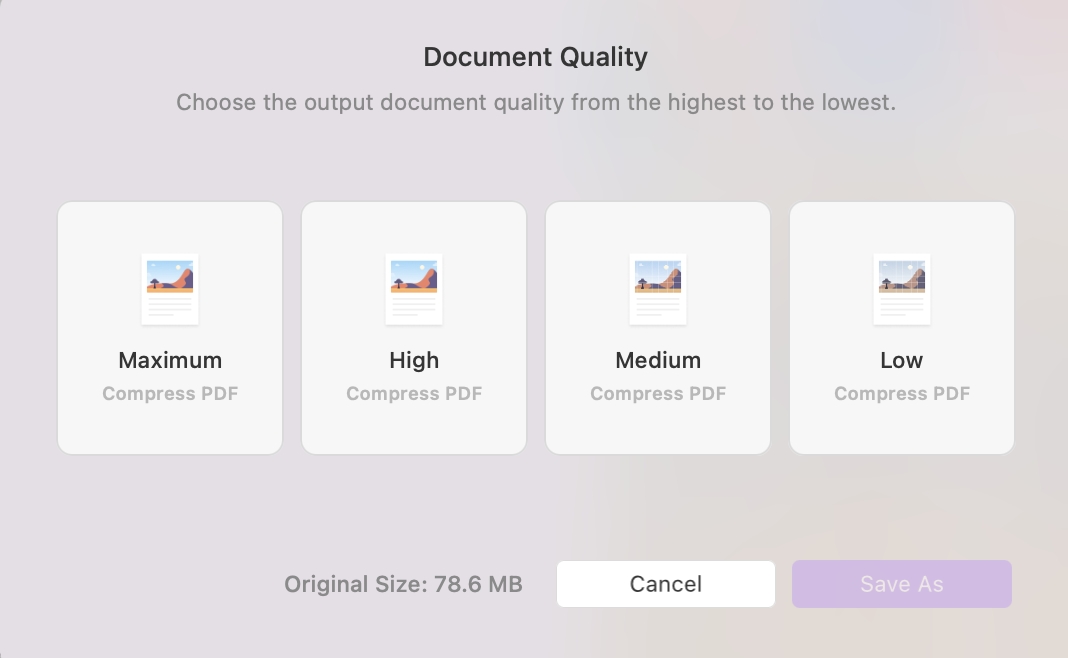Select the Medium compression quality option
This screenshot has width=1068, height=658.
pyautogui.click(x=658, y=327)
